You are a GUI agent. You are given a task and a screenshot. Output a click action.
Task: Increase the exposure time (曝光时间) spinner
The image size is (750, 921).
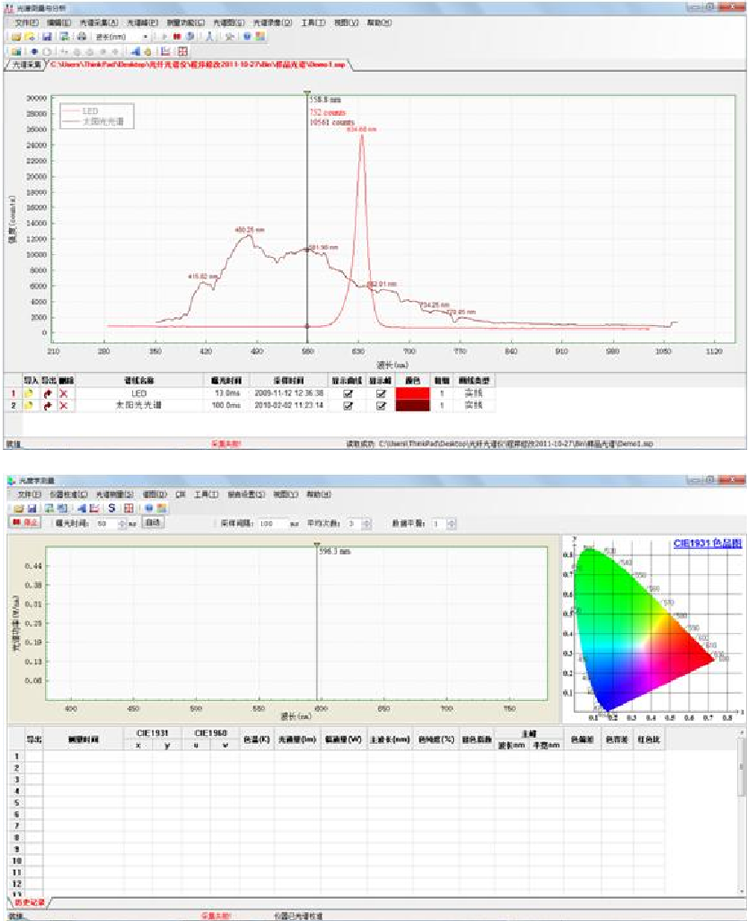click(x=117, y=521)
